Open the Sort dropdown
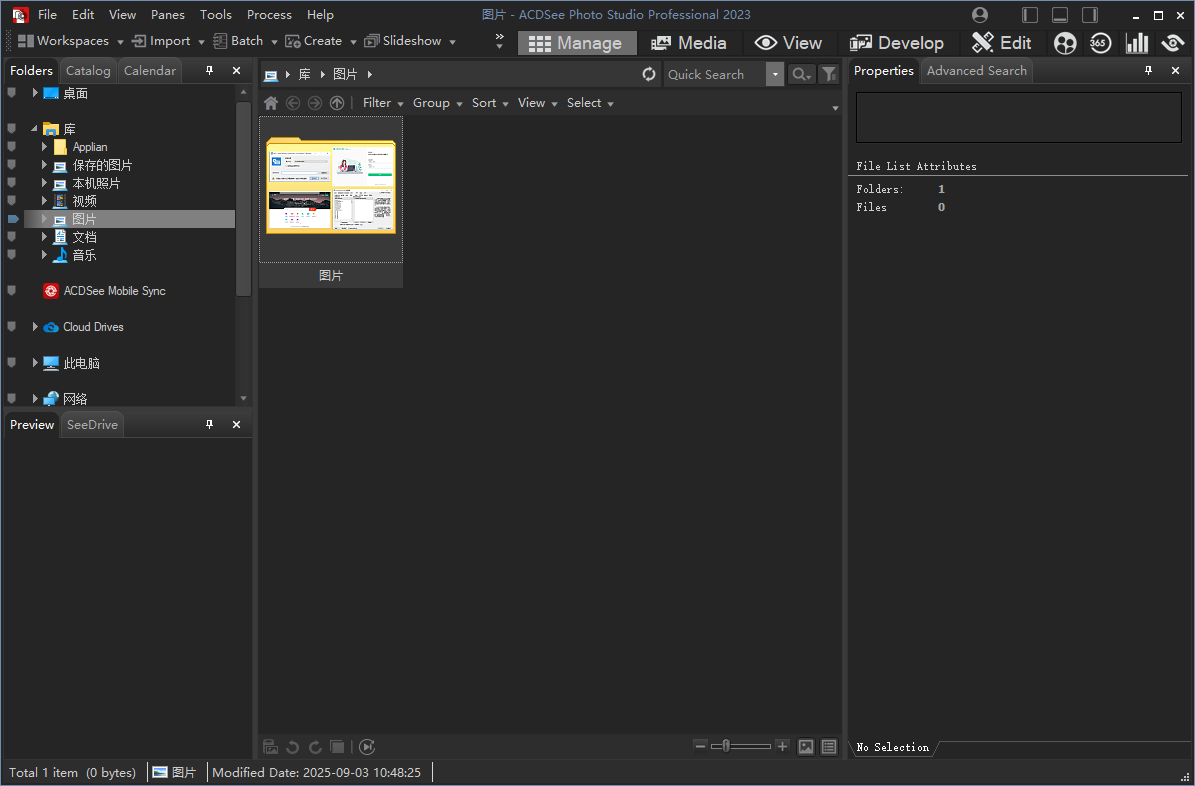This screenshot has width=1195, height=786. (489, 103)
